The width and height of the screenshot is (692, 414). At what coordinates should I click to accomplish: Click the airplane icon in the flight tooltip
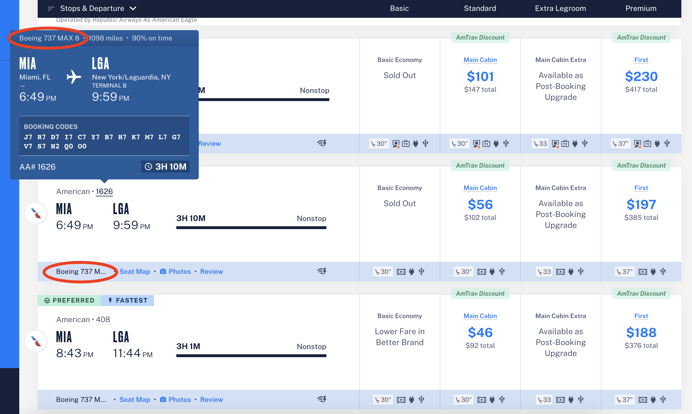pos(73,77)
